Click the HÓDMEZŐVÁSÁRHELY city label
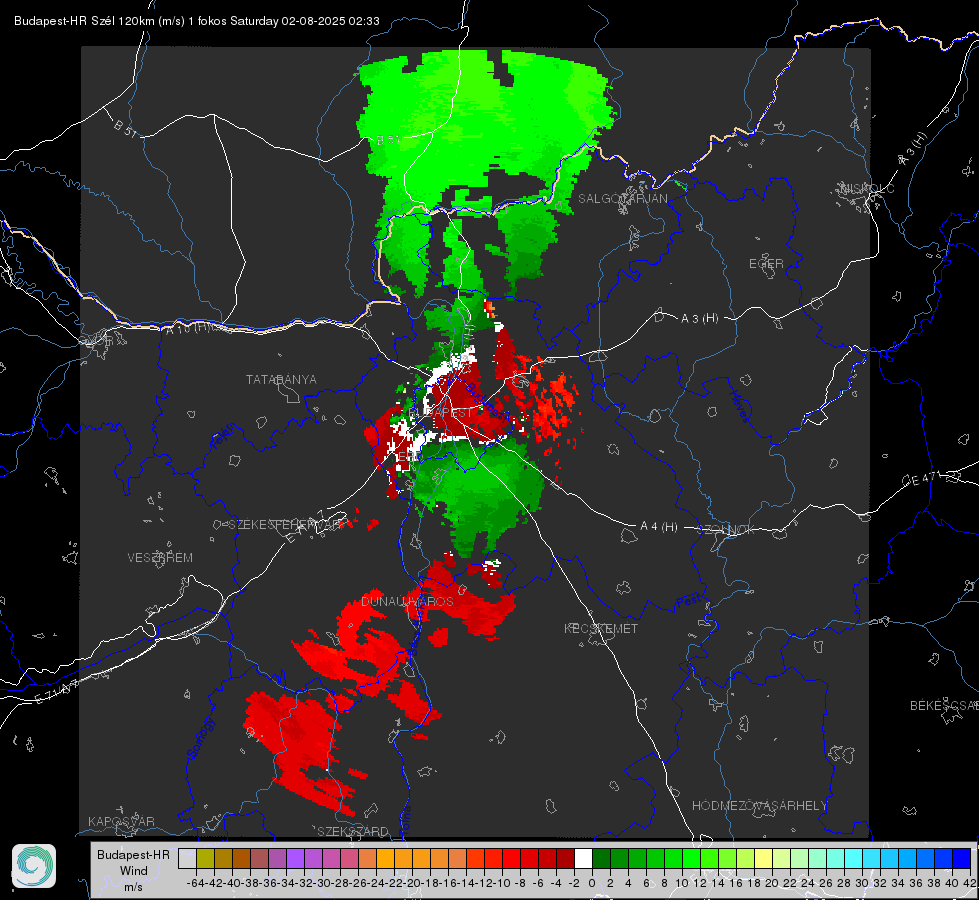Viewport: 979px width, 900px height. [759, 806]
